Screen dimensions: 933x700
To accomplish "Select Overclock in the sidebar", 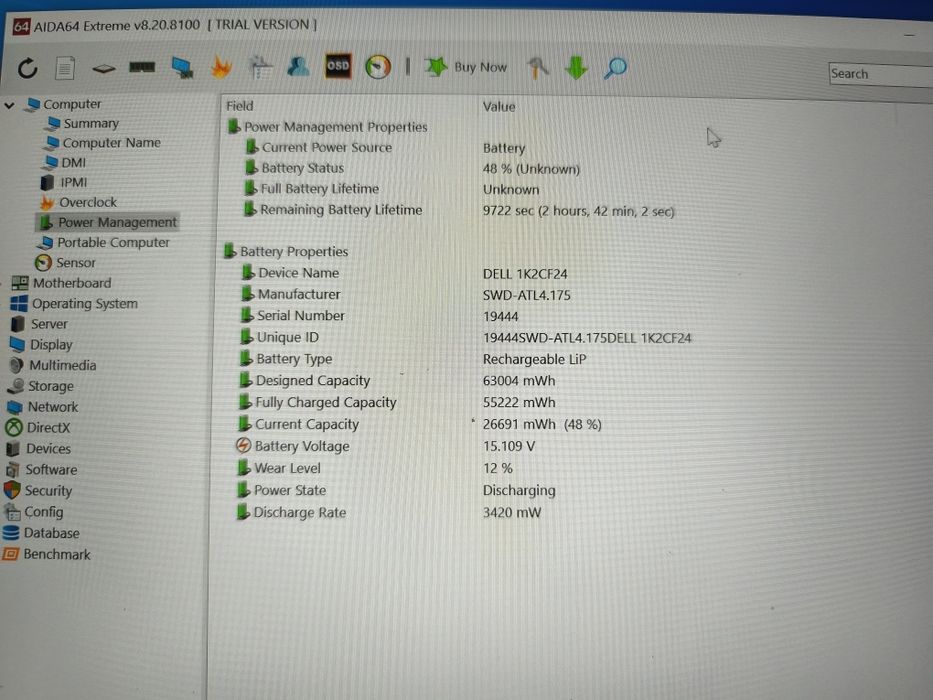I will (x=79, y=202).
